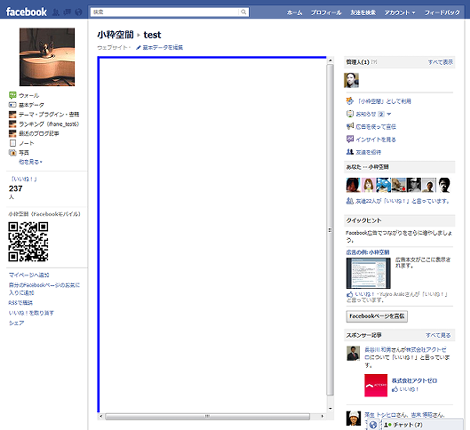Click the facebook logo

pyautogui.click(x=26, y=12)
